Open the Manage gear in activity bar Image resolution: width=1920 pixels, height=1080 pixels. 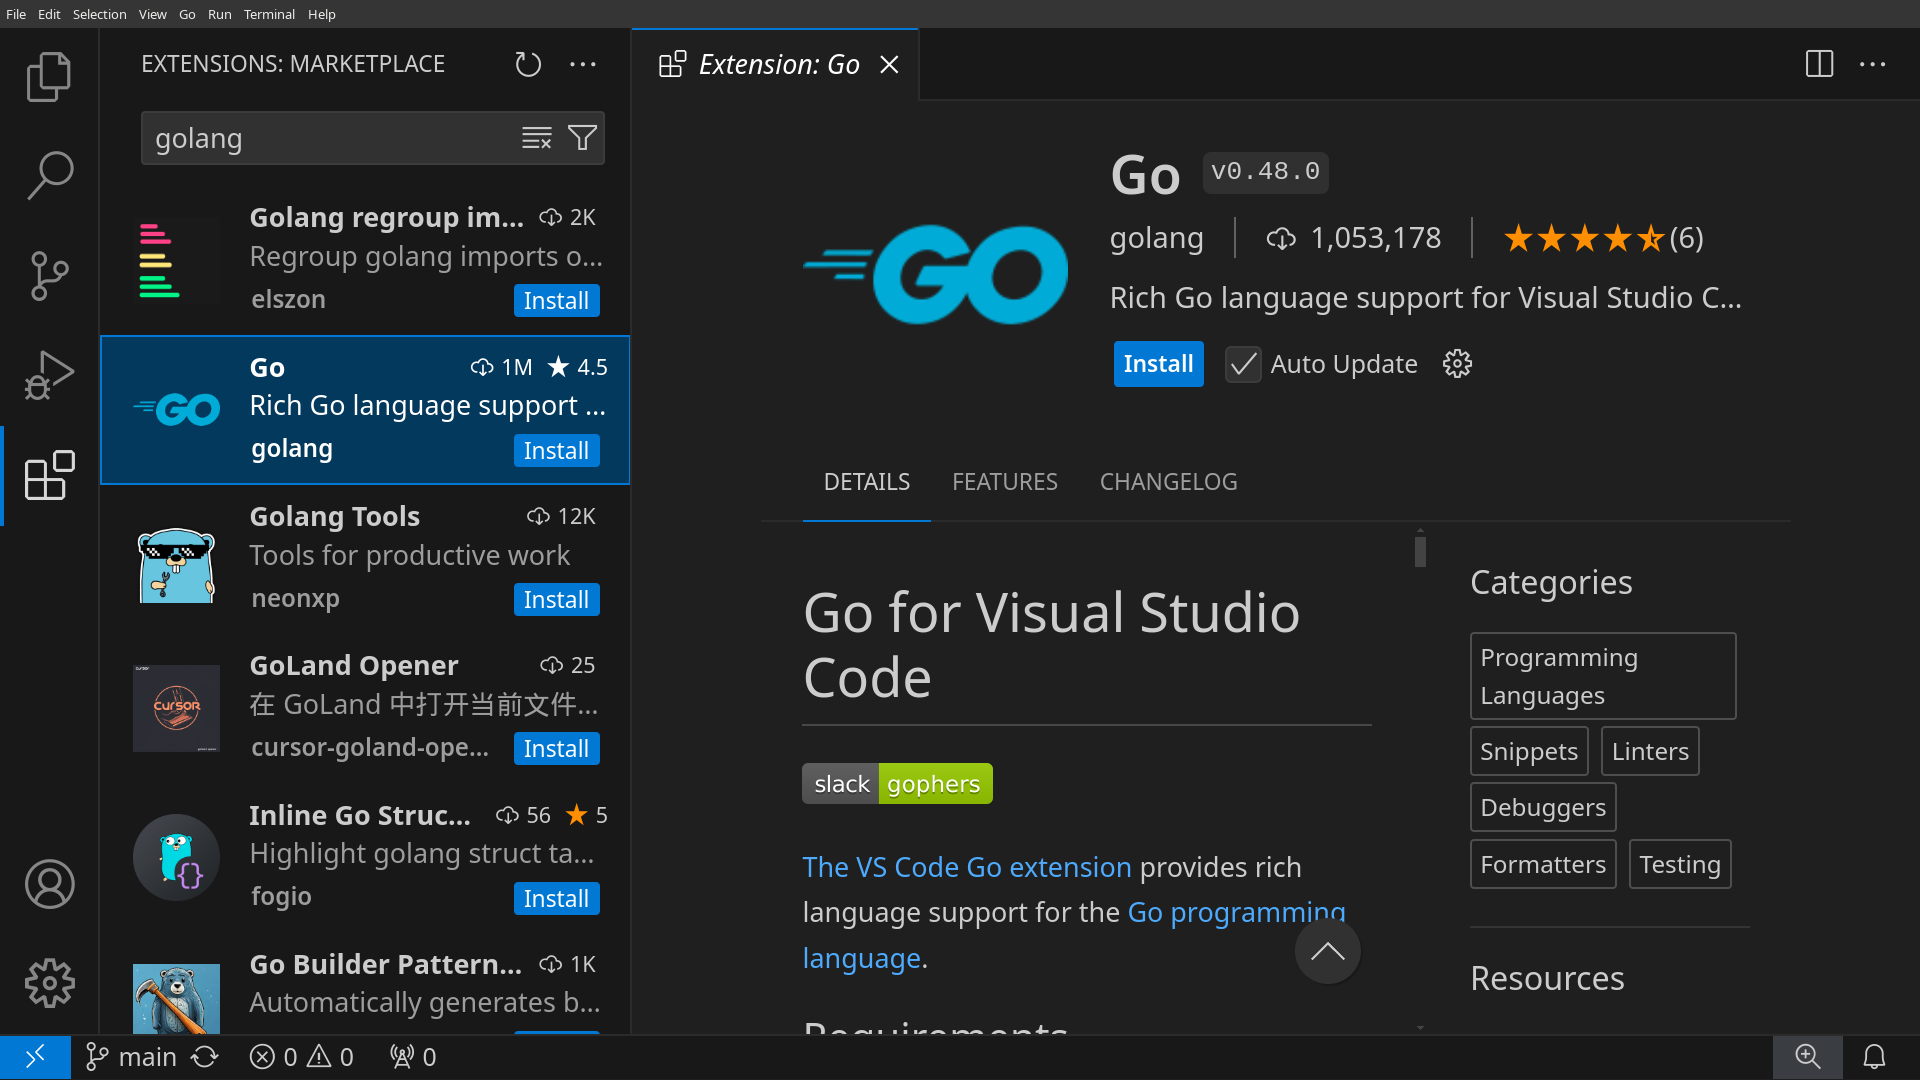pos(49,984)
